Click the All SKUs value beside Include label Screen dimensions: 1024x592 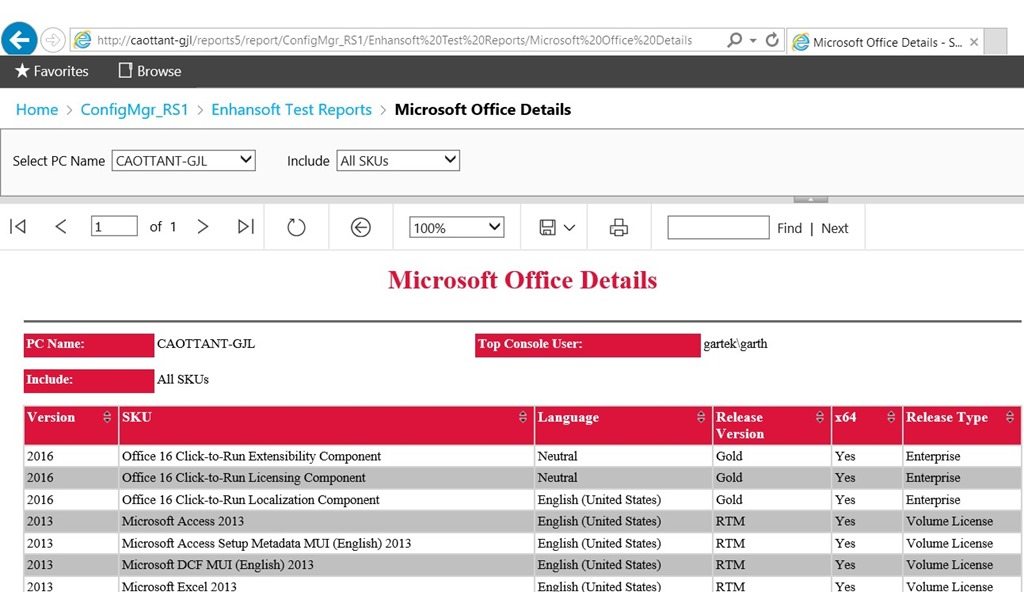[183, 380]
